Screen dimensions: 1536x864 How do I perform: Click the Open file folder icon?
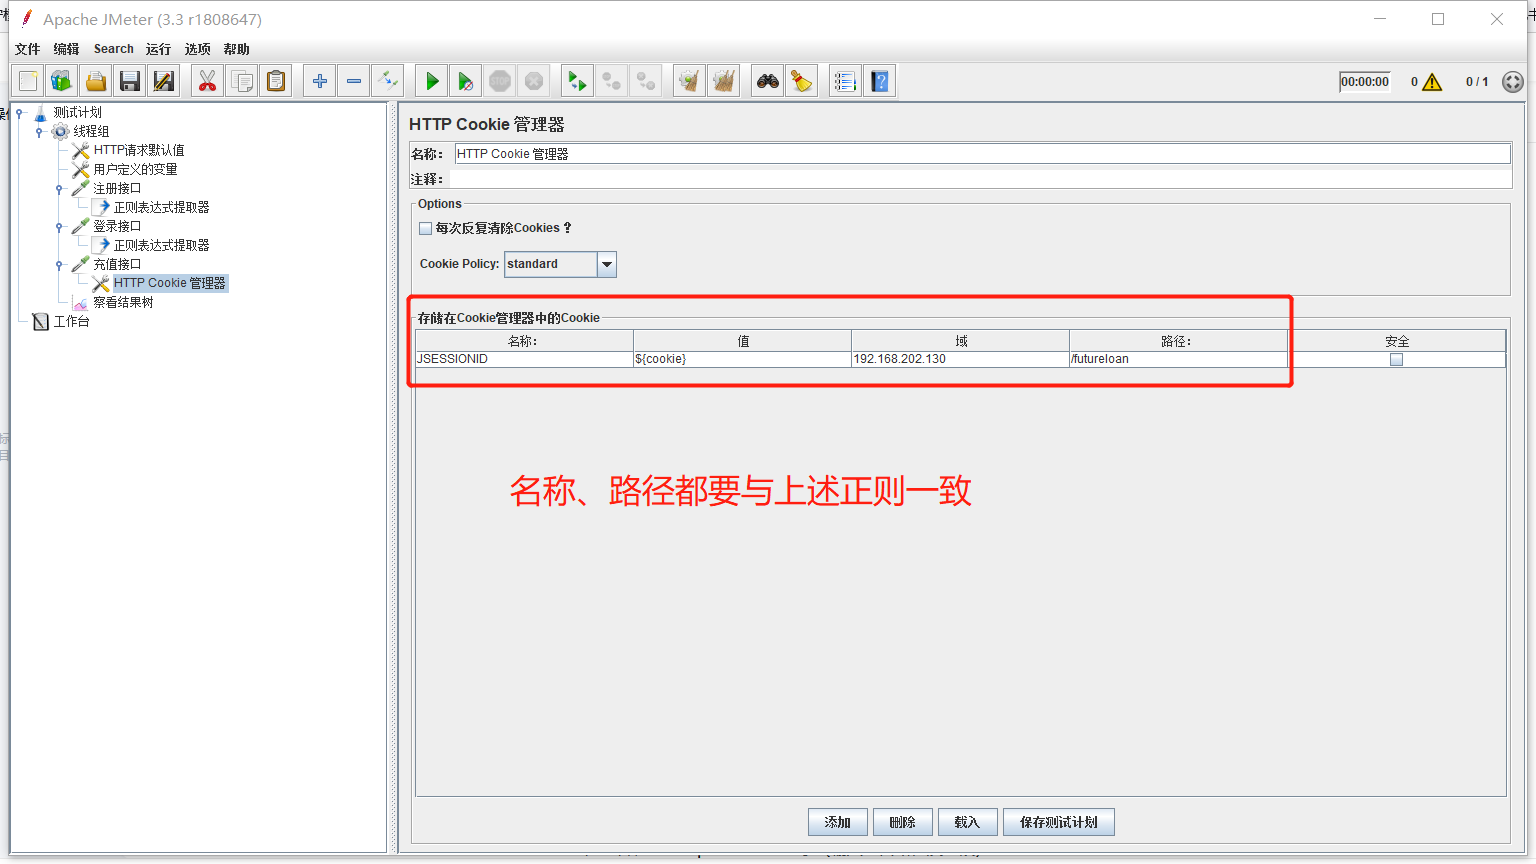pos(96,81)
